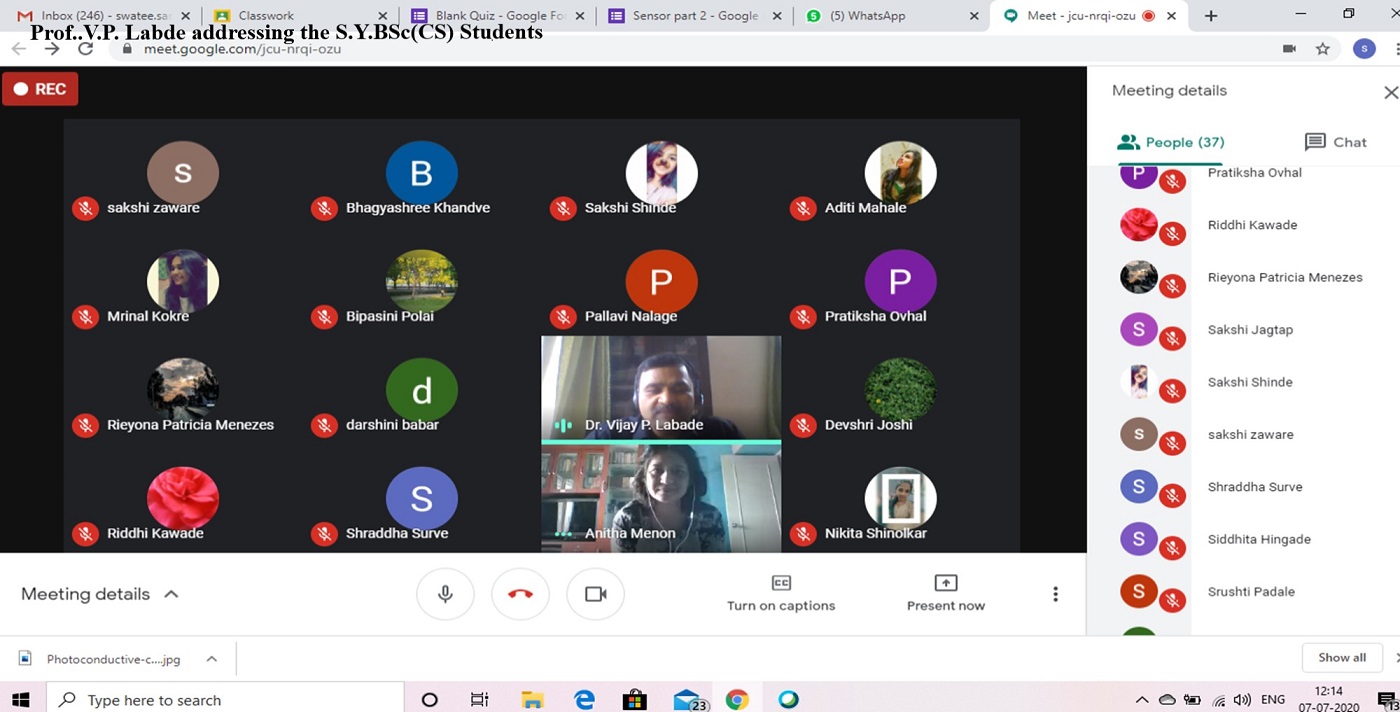1400x712 pixels.
Task: Switch to the Chat tab
Action: [x=1335, y=142]
